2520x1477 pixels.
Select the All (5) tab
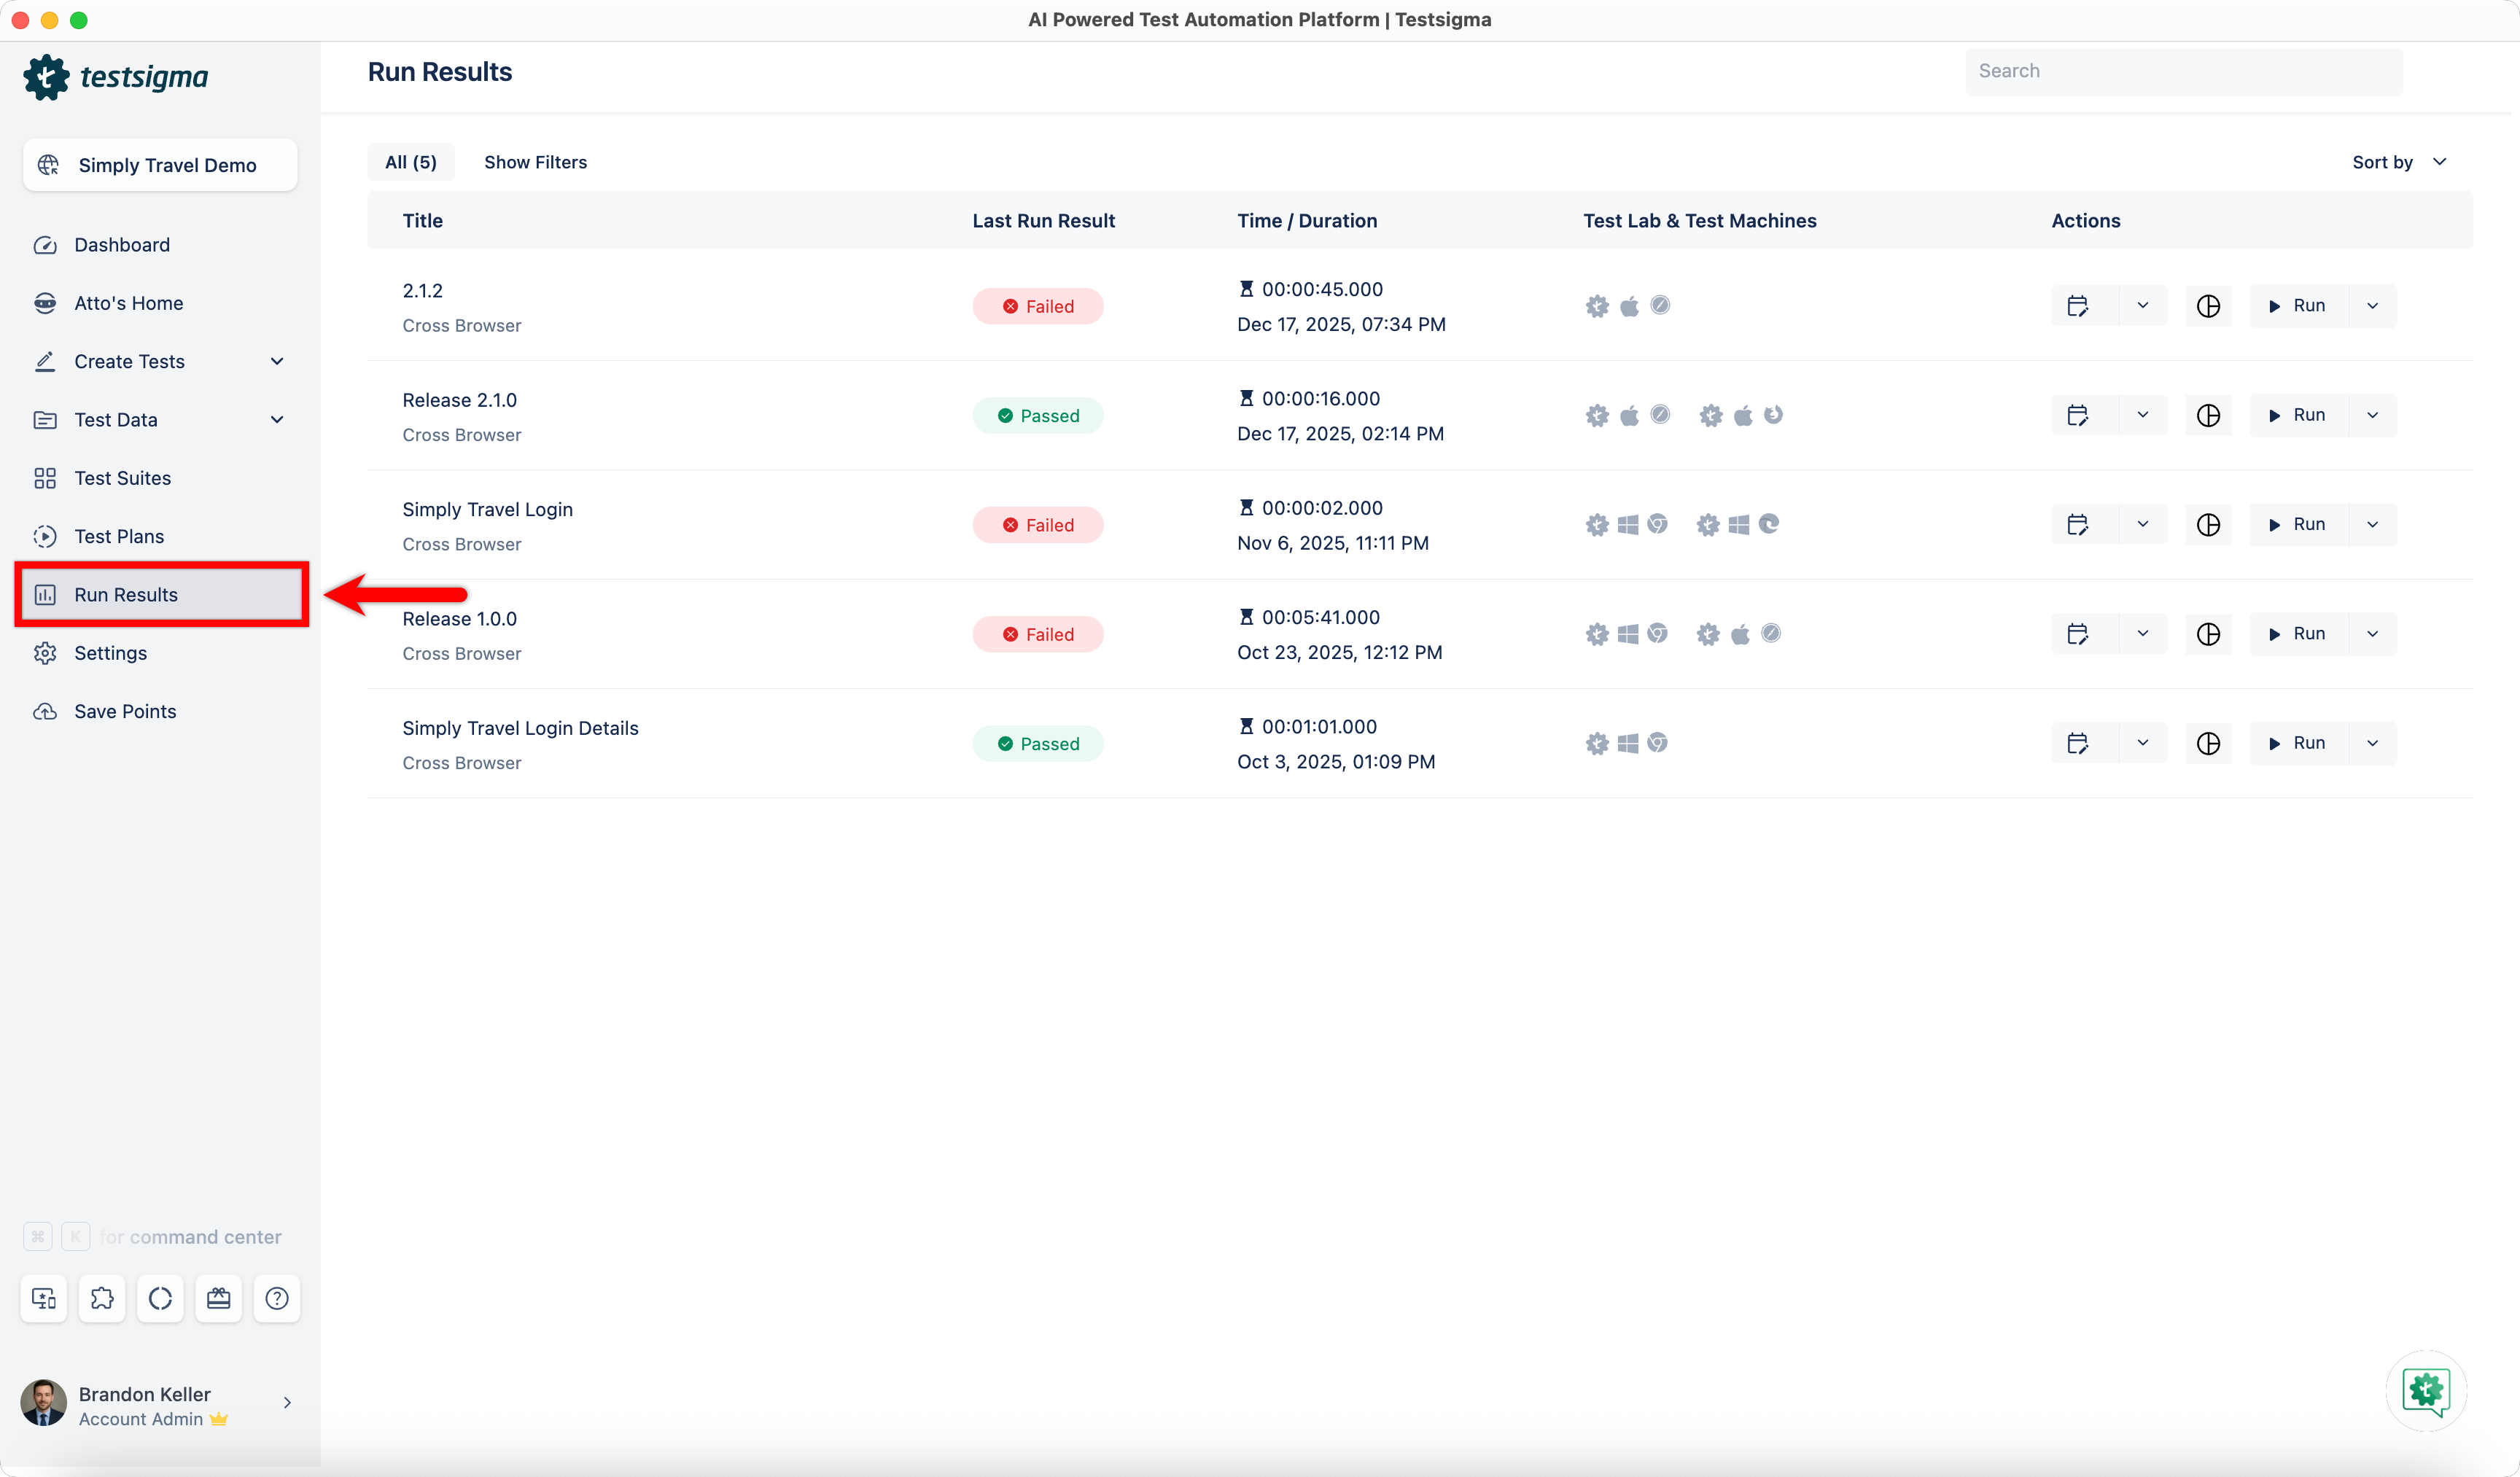tap(410, 162)
